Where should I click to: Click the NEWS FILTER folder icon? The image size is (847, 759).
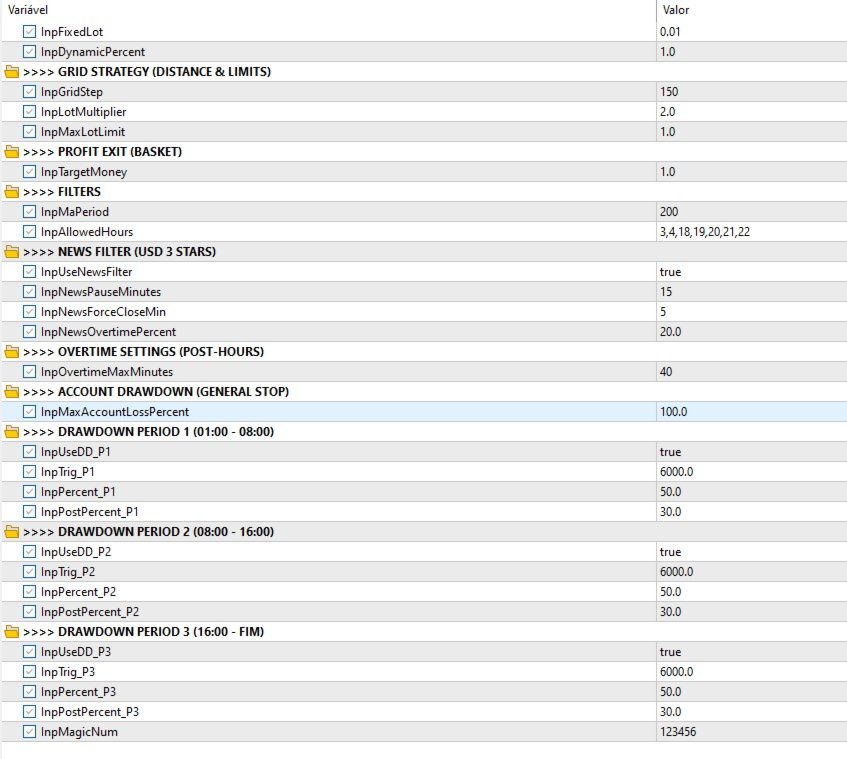pos(11,252)
